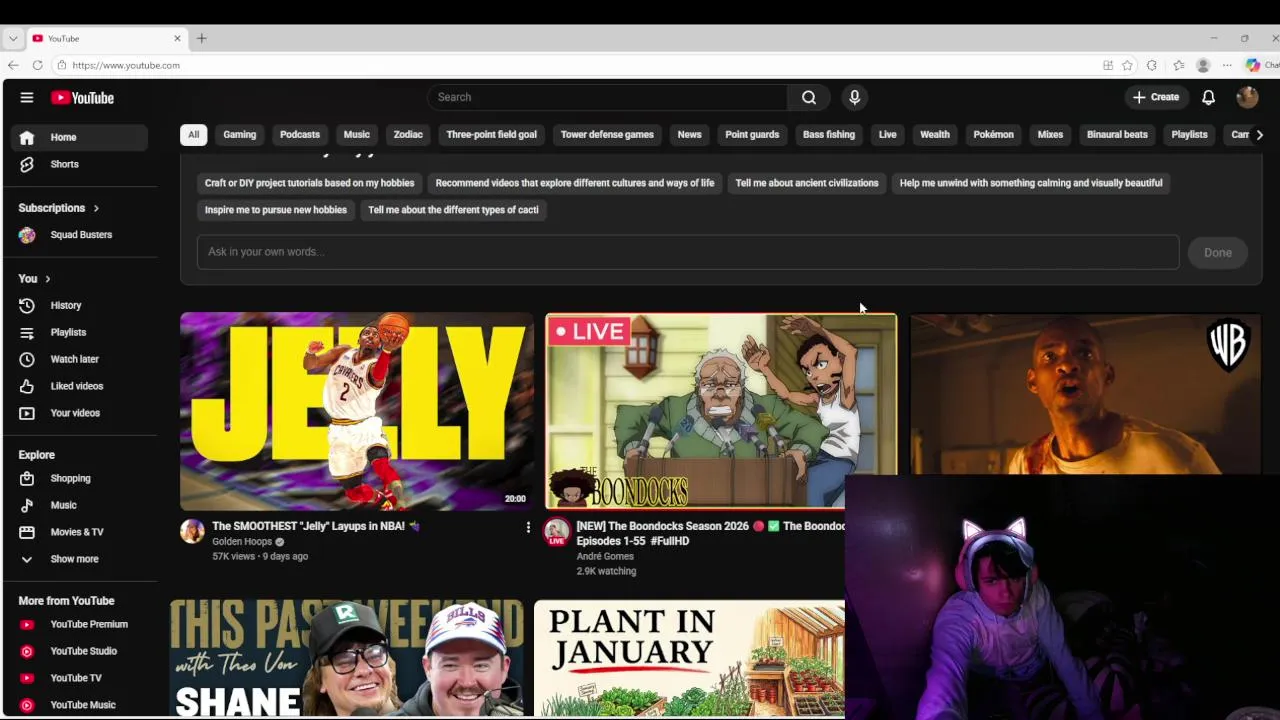Select Three-point field goal chip

[x=491, y=134]
